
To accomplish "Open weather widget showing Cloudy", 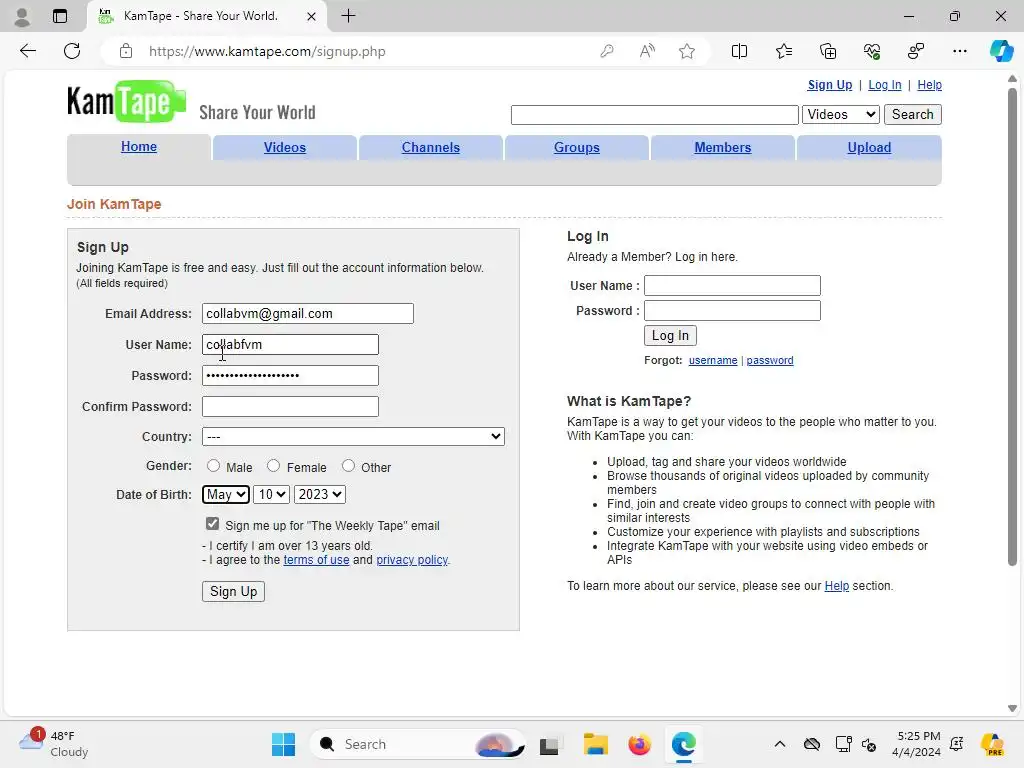I will tap(54, 744).
